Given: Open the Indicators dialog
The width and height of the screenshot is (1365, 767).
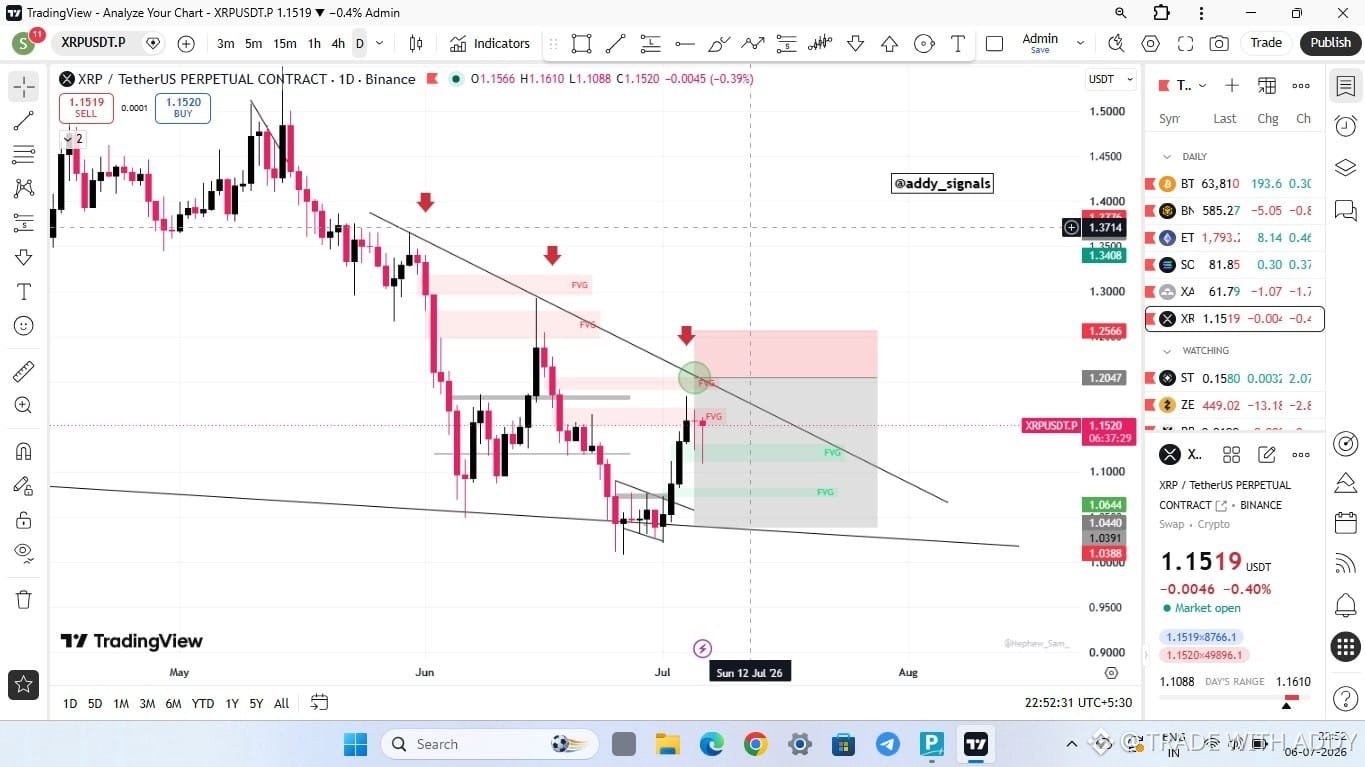Looking at the screenshot, I should [x=490, y=43].
